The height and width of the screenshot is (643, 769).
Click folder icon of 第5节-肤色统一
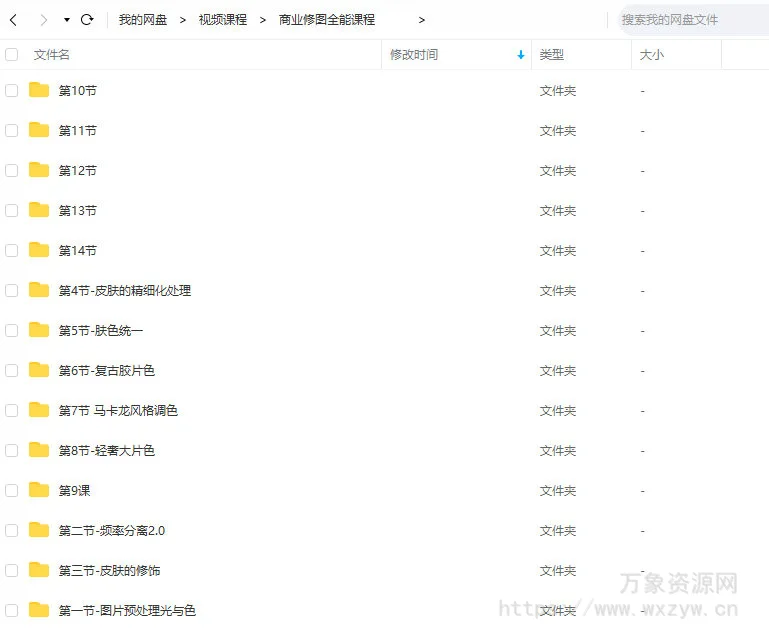39,330
